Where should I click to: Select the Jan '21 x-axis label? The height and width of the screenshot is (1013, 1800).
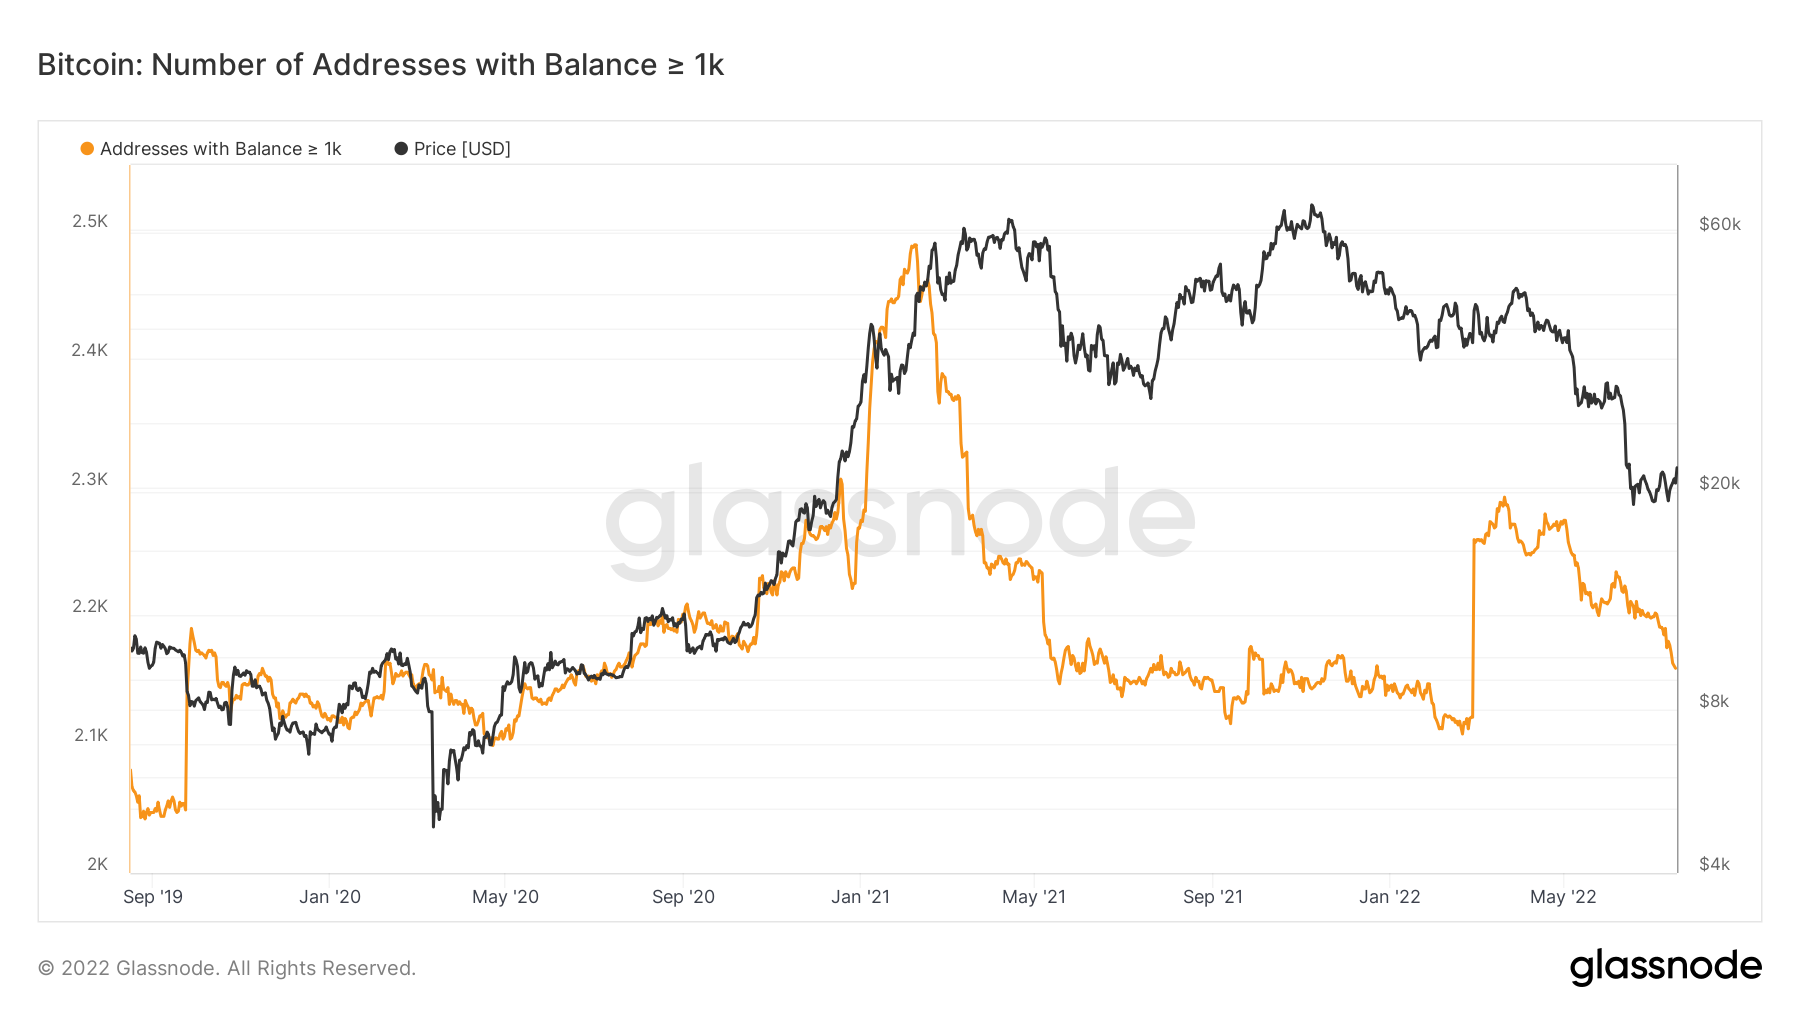point(860,897)
